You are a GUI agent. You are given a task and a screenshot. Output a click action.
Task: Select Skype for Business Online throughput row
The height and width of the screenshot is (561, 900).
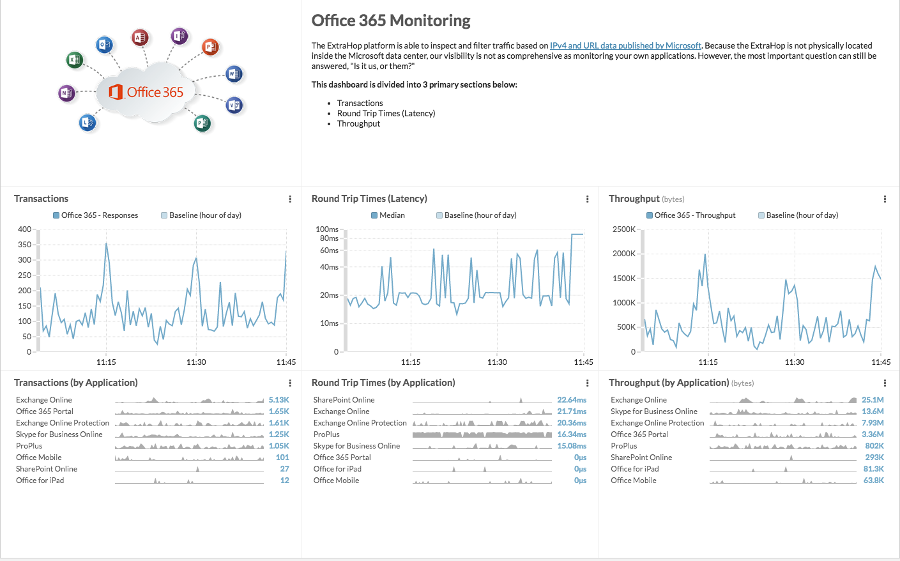tap(747, 411)
